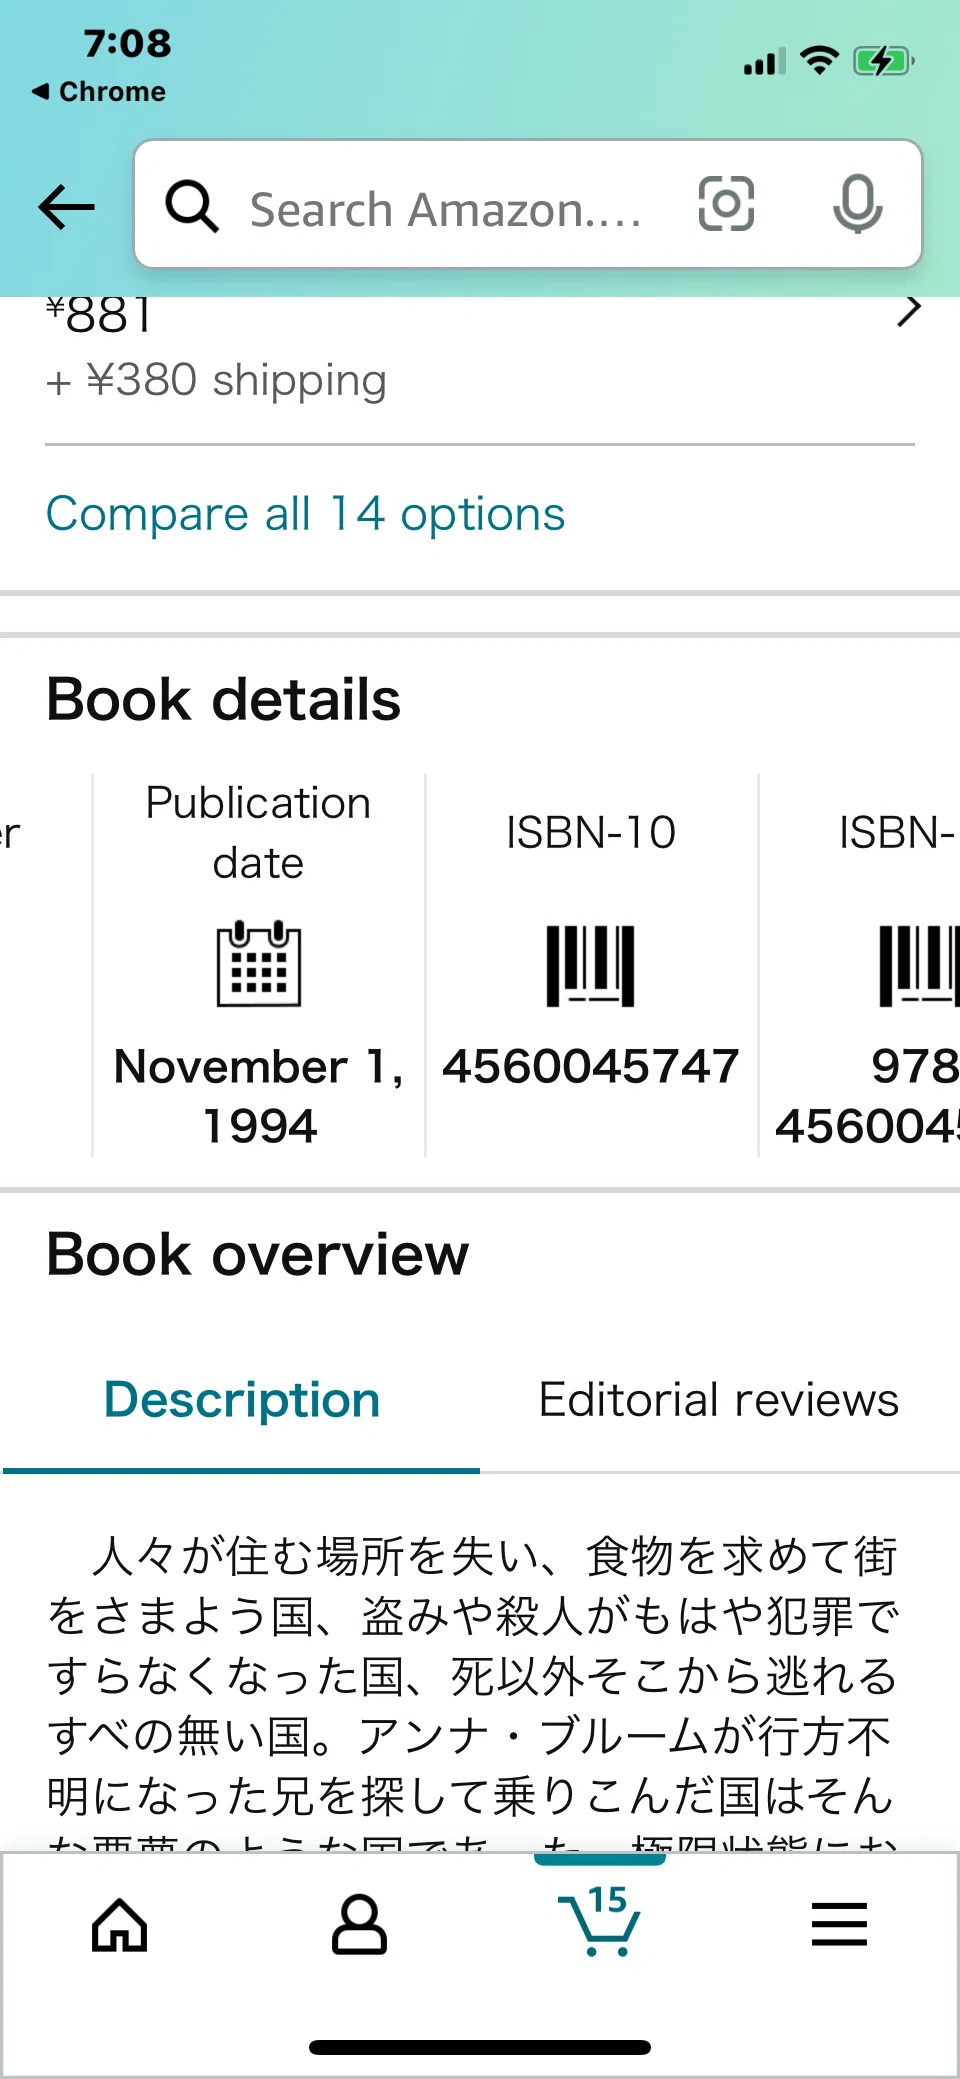This screenshot has width=960, height=2079.
Task: Tap the November 1, 1994 publication date
Action: [x=259, y=1096]
